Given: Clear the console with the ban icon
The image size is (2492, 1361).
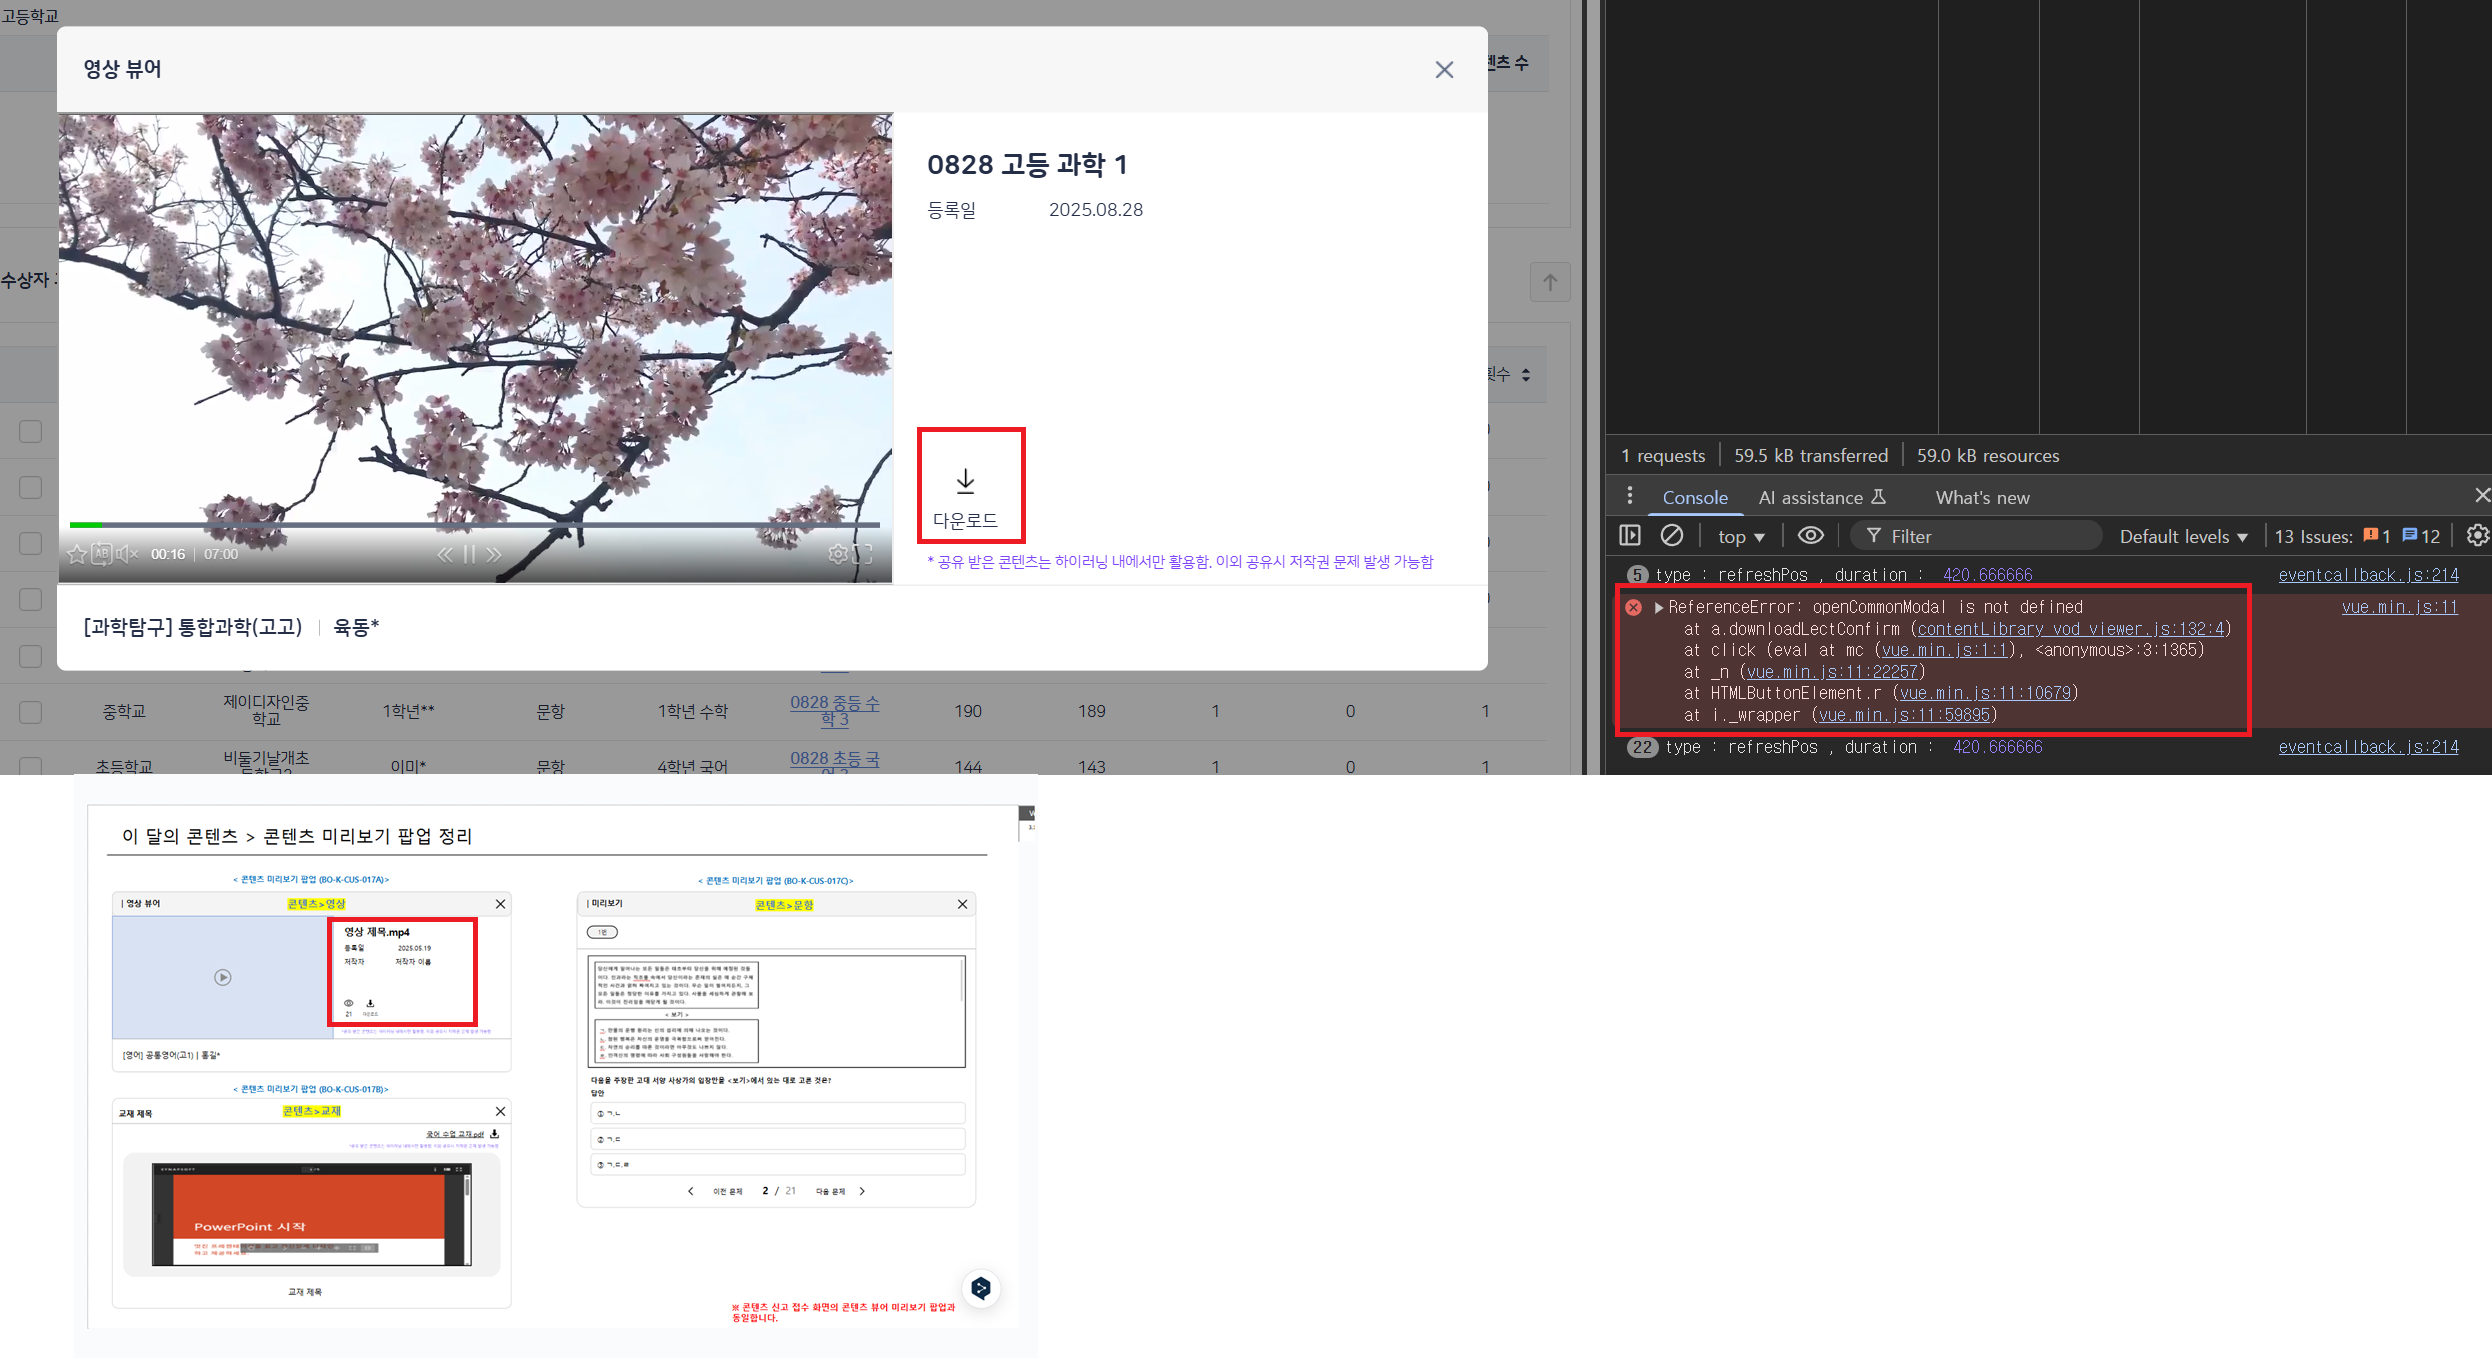Looking at the screenshot, I should point(1671,536).
